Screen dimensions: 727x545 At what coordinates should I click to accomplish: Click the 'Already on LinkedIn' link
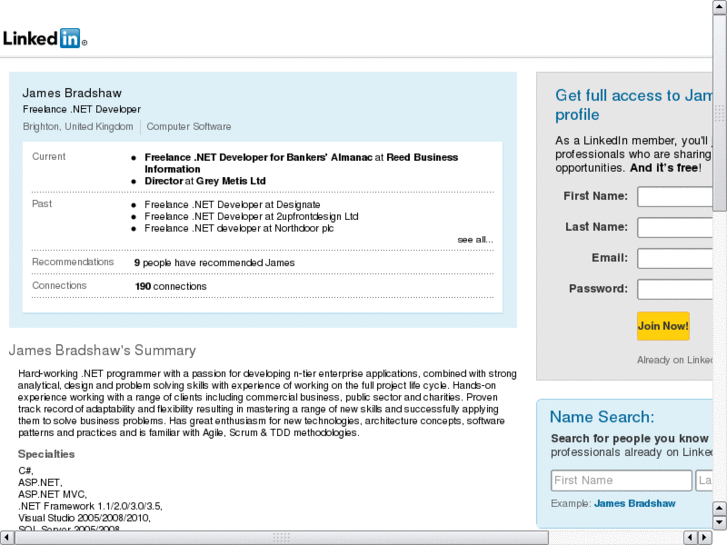coord(675,360)
